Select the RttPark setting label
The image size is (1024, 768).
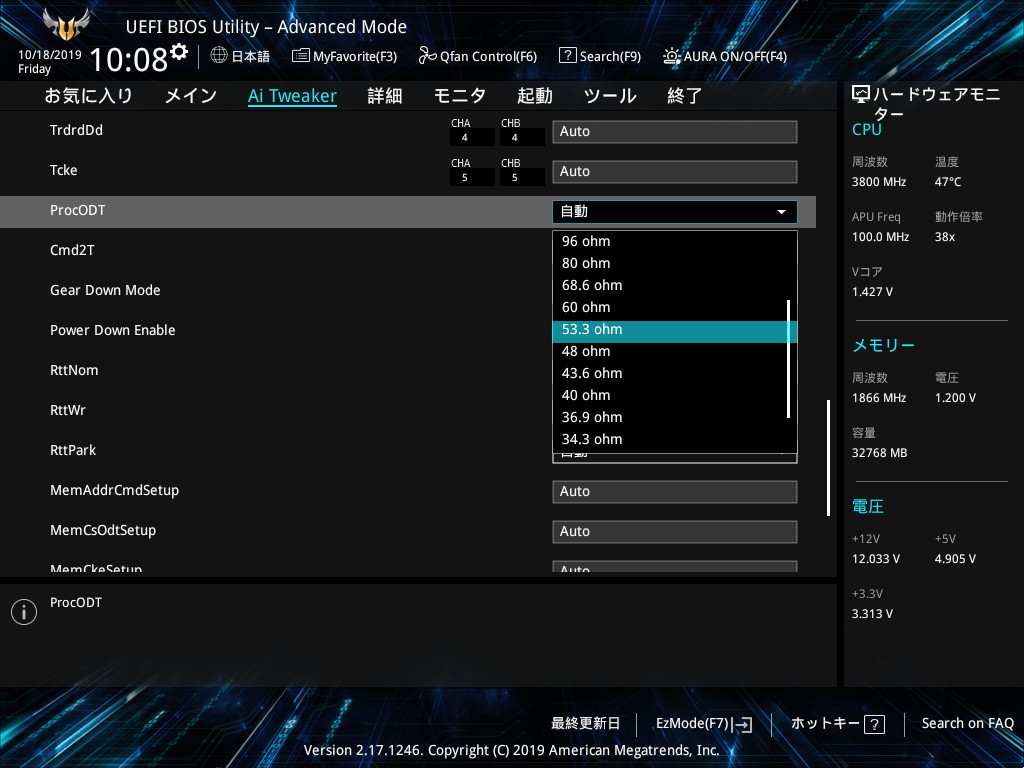click(x=73, y=450)
